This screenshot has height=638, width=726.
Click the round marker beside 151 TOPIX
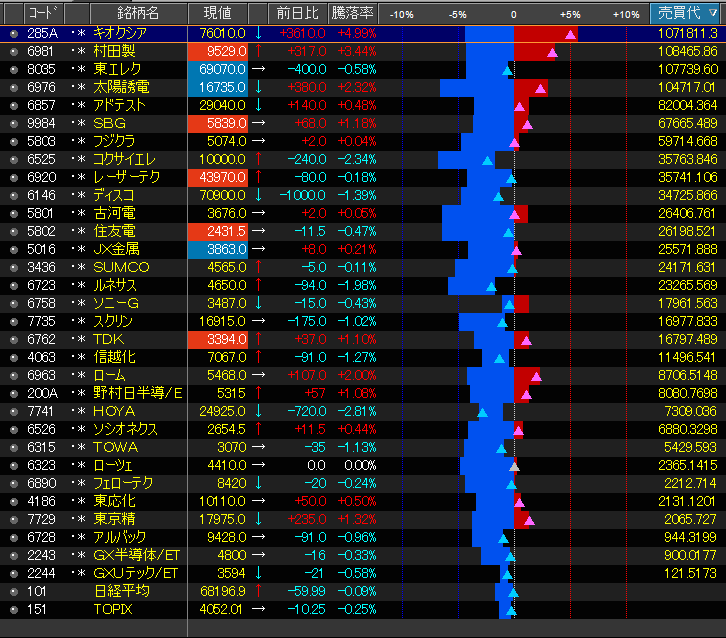14,609
